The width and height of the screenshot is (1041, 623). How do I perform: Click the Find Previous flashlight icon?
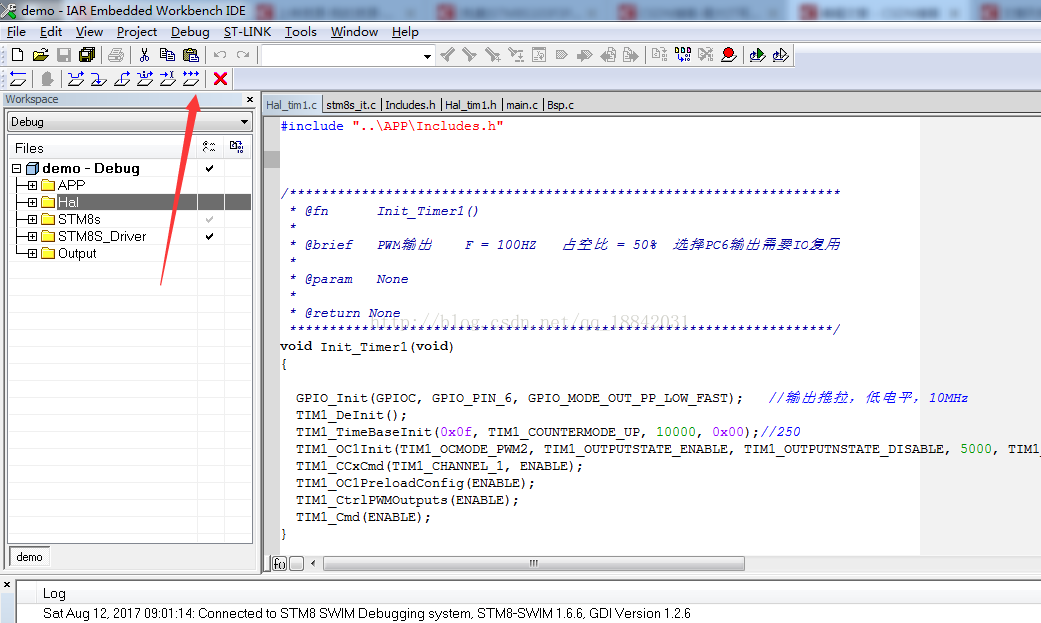coord(447,55)
